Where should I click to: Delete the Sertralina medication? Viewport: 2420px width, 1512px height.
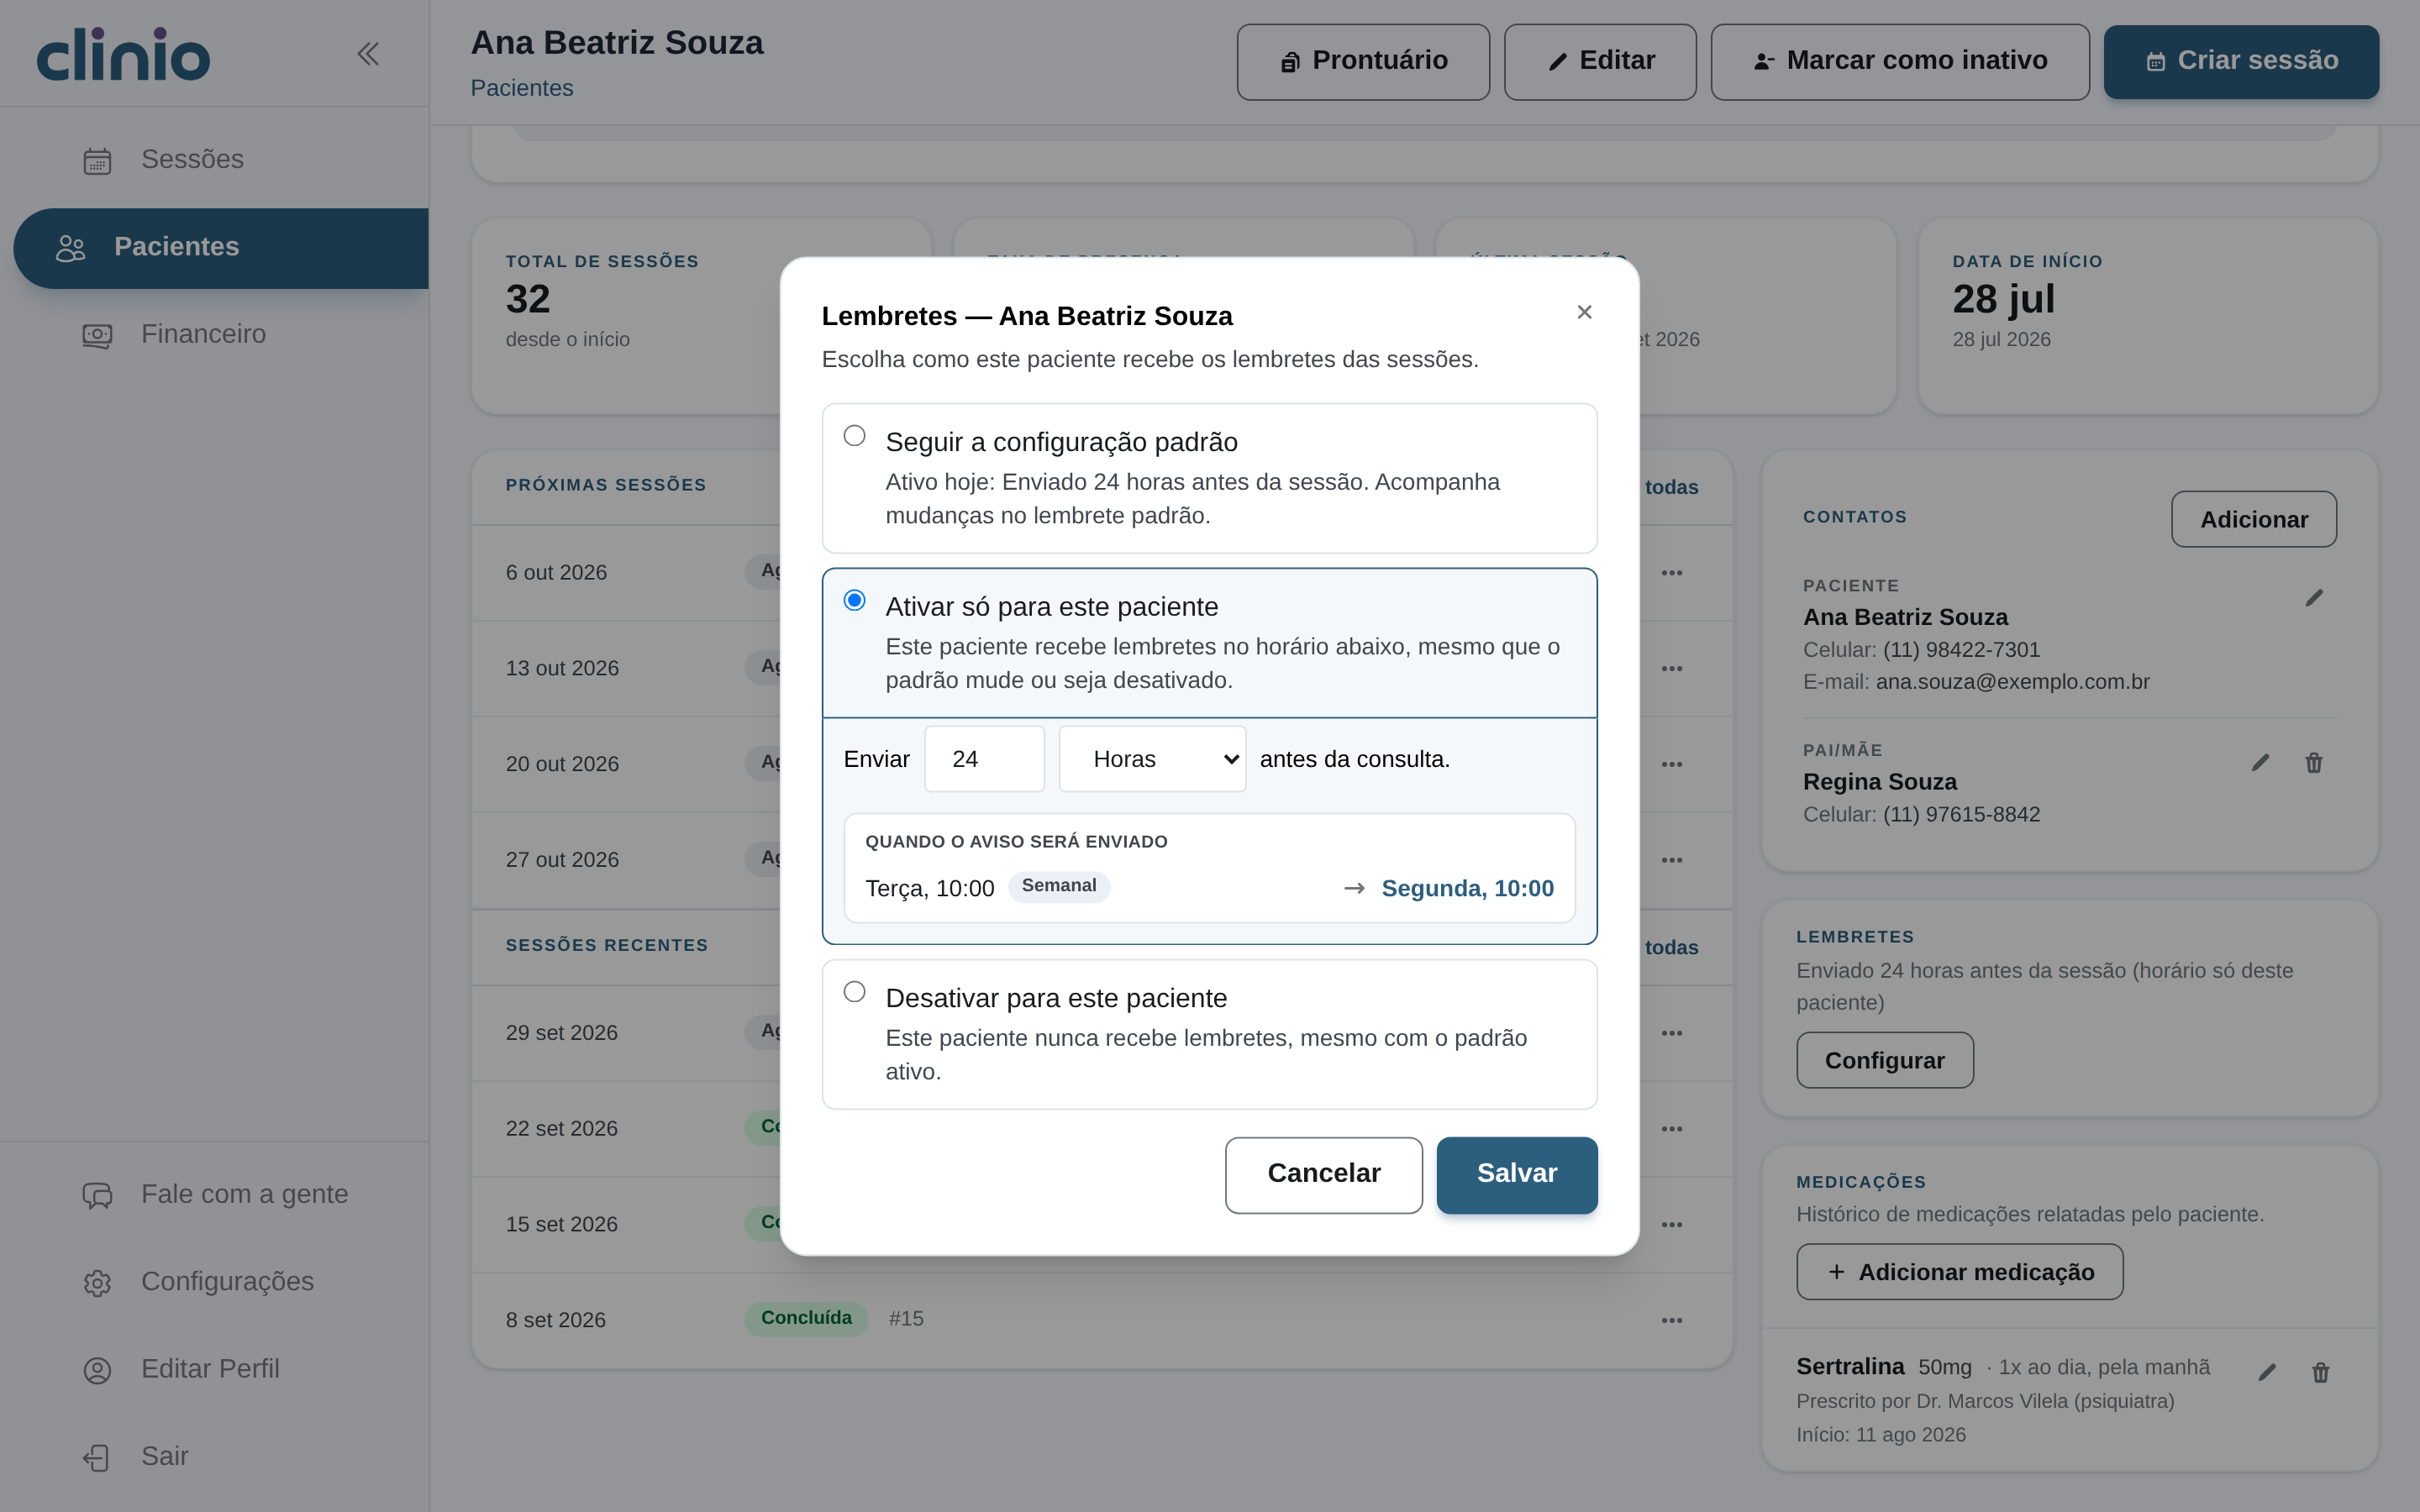pyautogui.click(x=2320, y=1372)
